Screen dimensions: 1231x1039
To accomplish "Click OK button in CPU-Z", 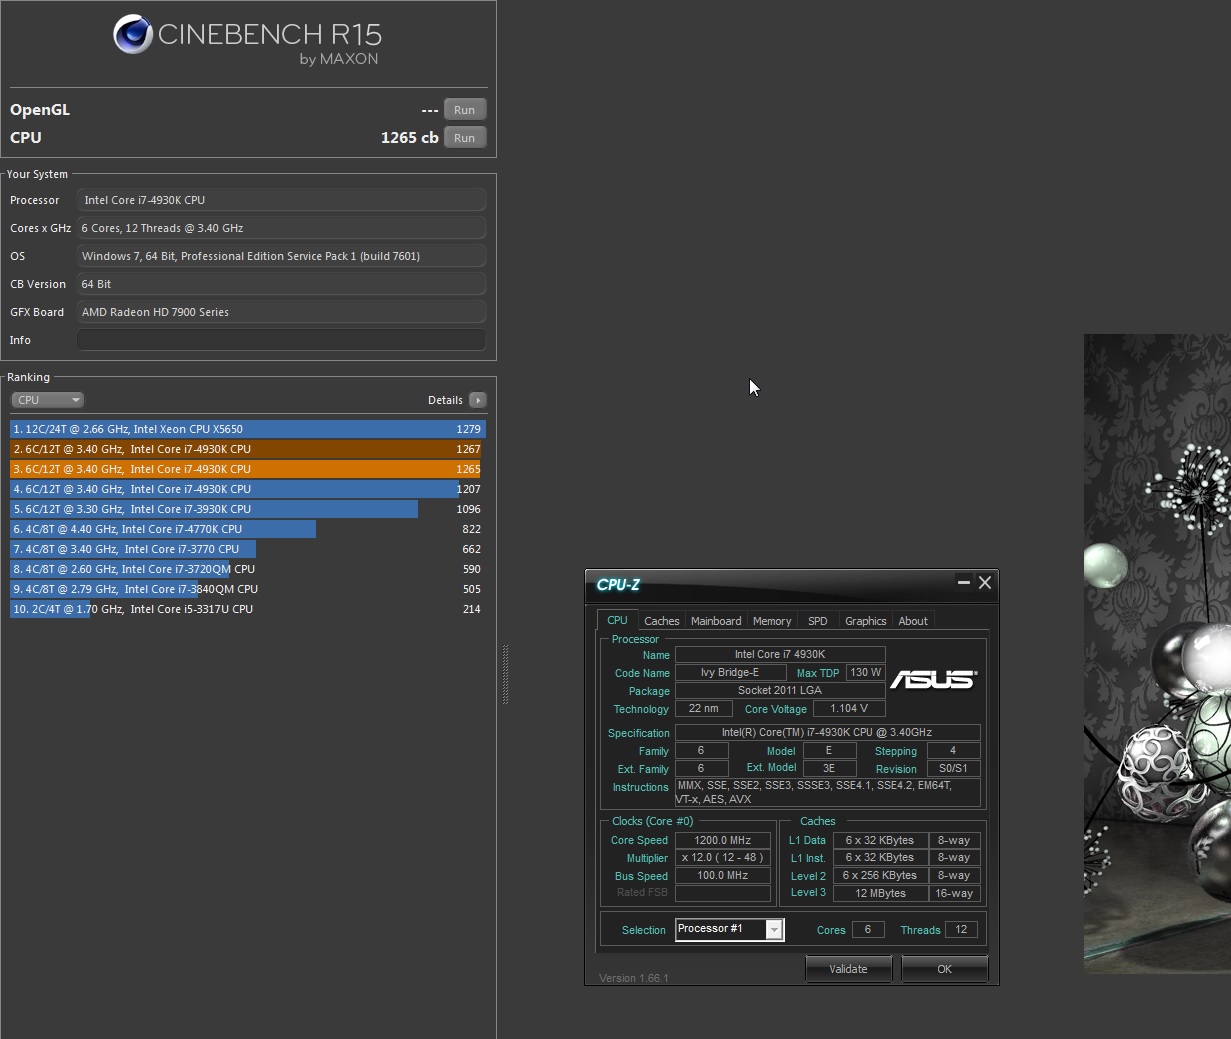I will click(944, 969).
